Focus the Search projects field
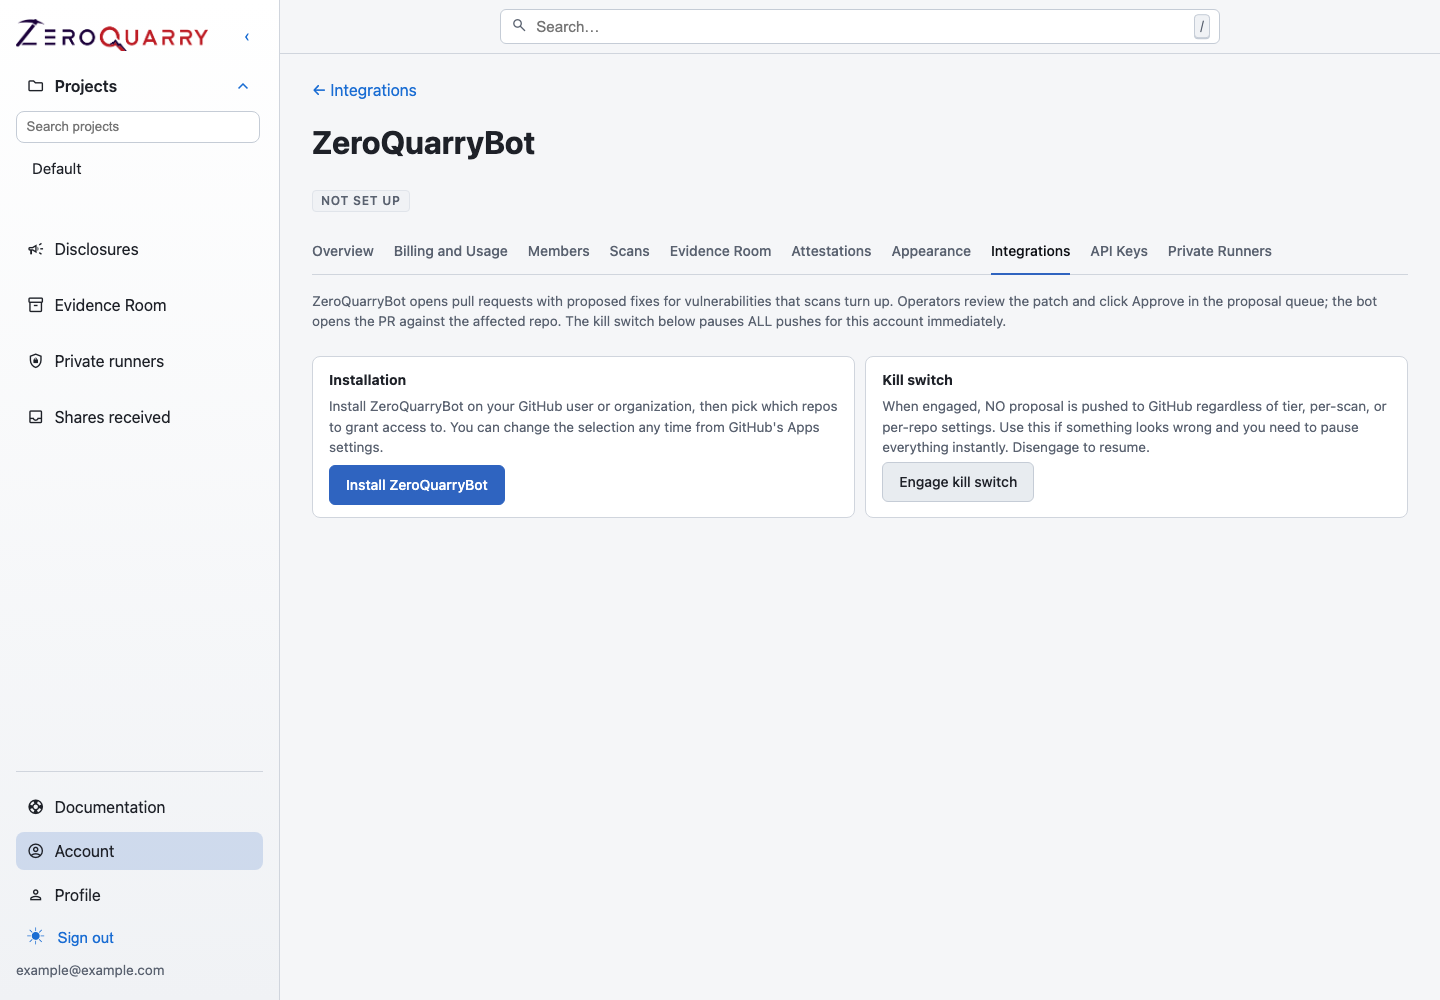Viewport: 1440px width, 1000px height. tap(138, 127)
